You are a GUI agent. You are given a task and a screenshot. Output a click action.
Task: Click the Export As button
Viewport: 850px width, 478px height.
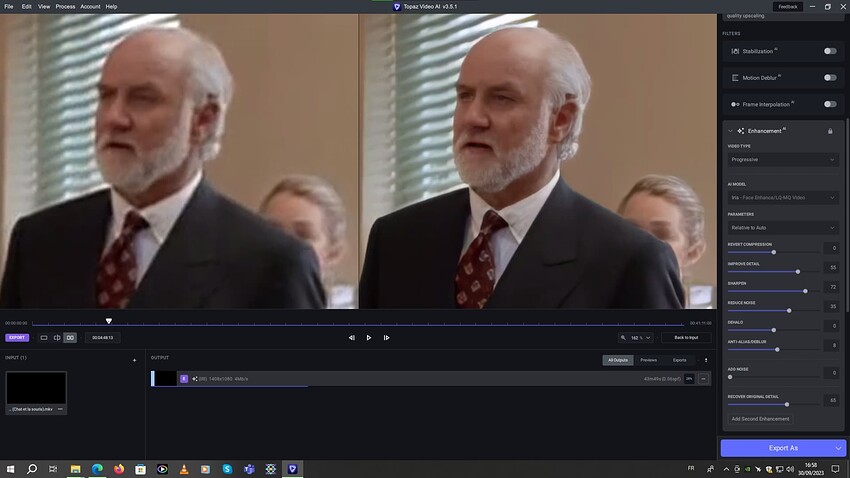(x=783, y=448)
